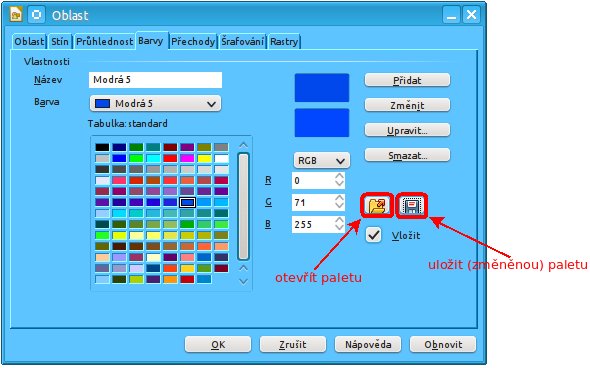This screenshot has height=368, width=590.
Task: Decrease the G value with the down arrow
Action: [339, 206]
